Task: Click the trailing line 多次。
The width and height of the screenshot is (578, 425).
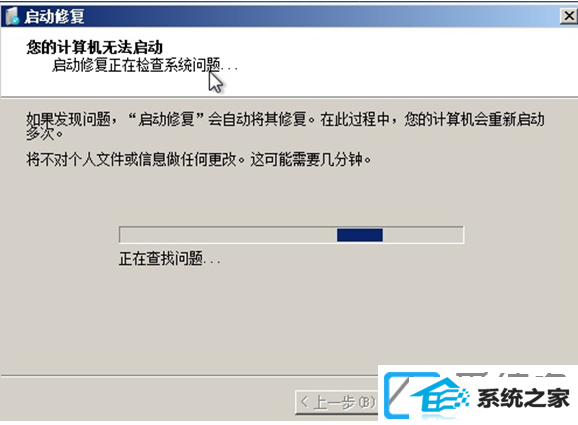Action: (x=44, y=133)
